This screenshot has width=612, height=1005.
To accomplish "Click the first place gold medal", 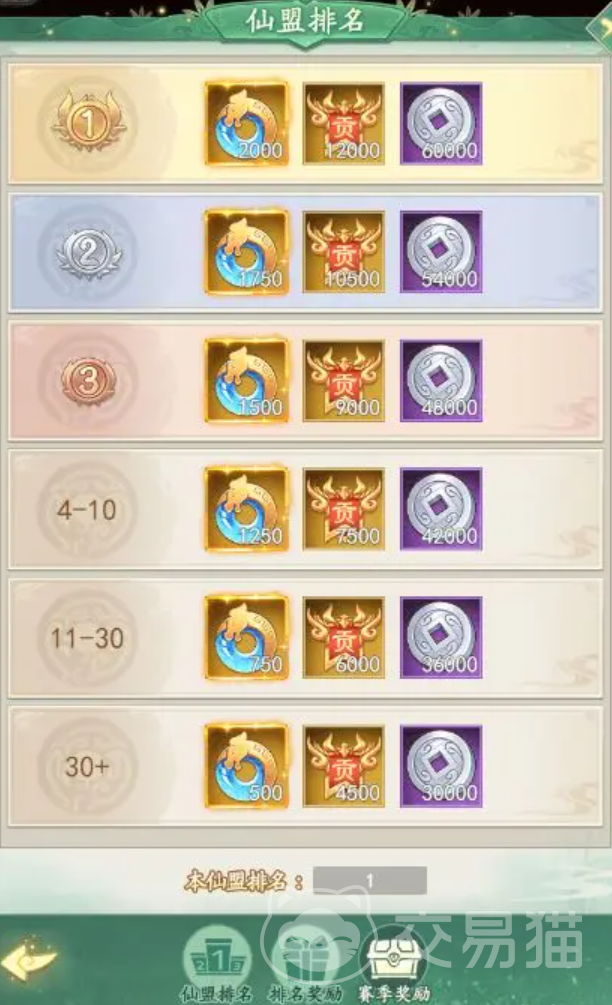I will click(88, 122).
